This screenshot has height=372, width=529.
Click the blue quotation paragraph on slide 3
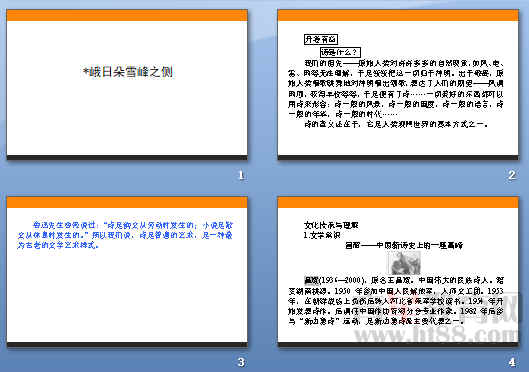125,235
